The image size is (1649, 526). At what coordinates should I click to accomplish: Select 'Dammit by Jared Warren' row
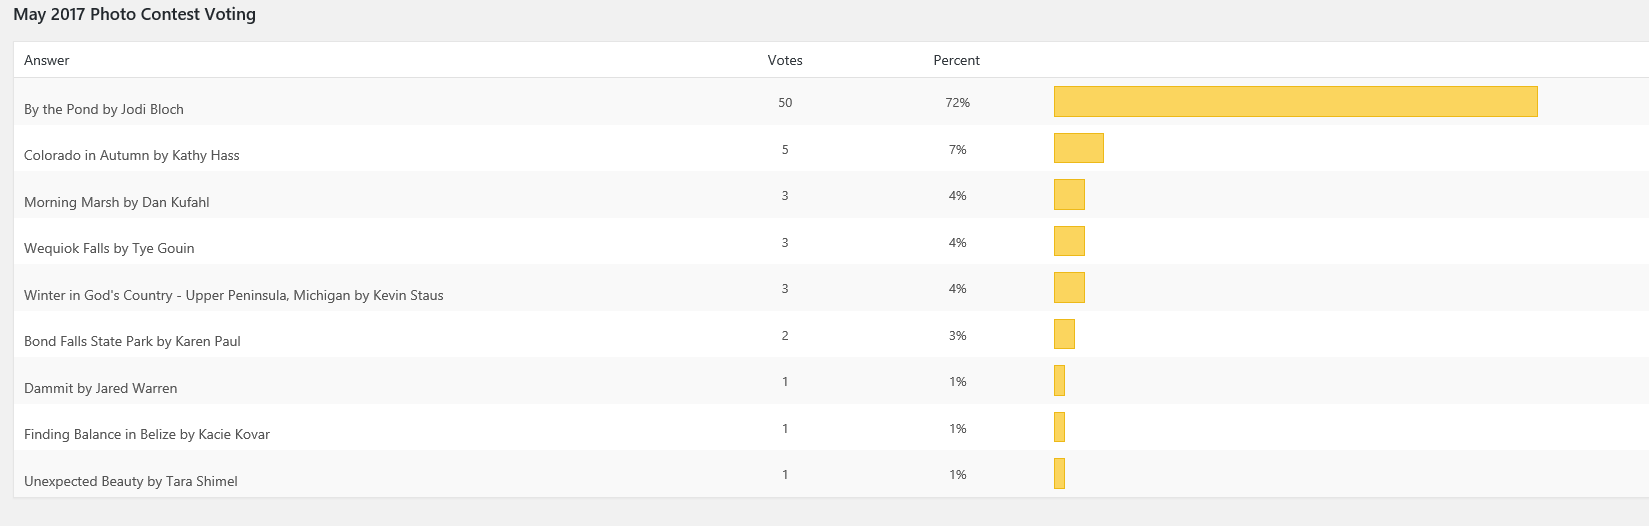[x=101, y=388]
